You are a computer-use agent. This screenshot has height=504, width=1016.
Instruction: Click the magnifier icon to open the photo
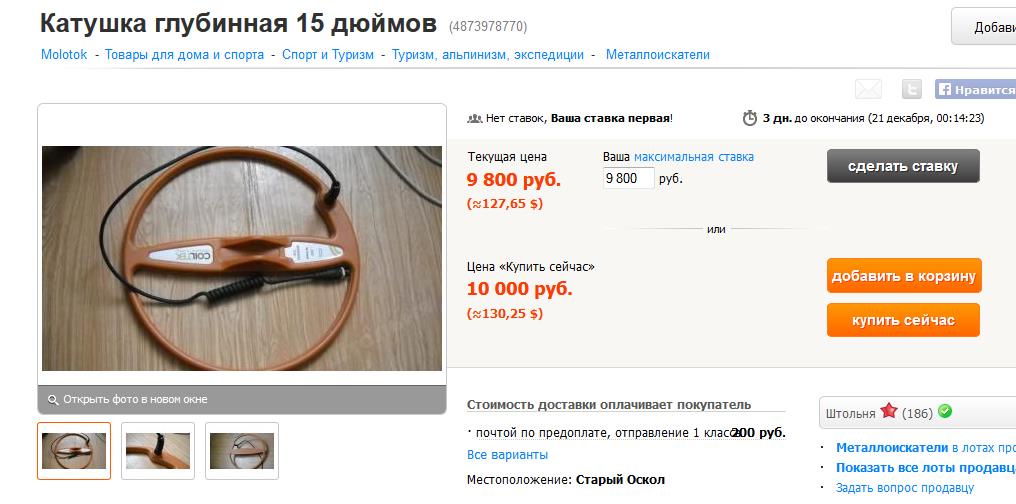click(53, 400)
